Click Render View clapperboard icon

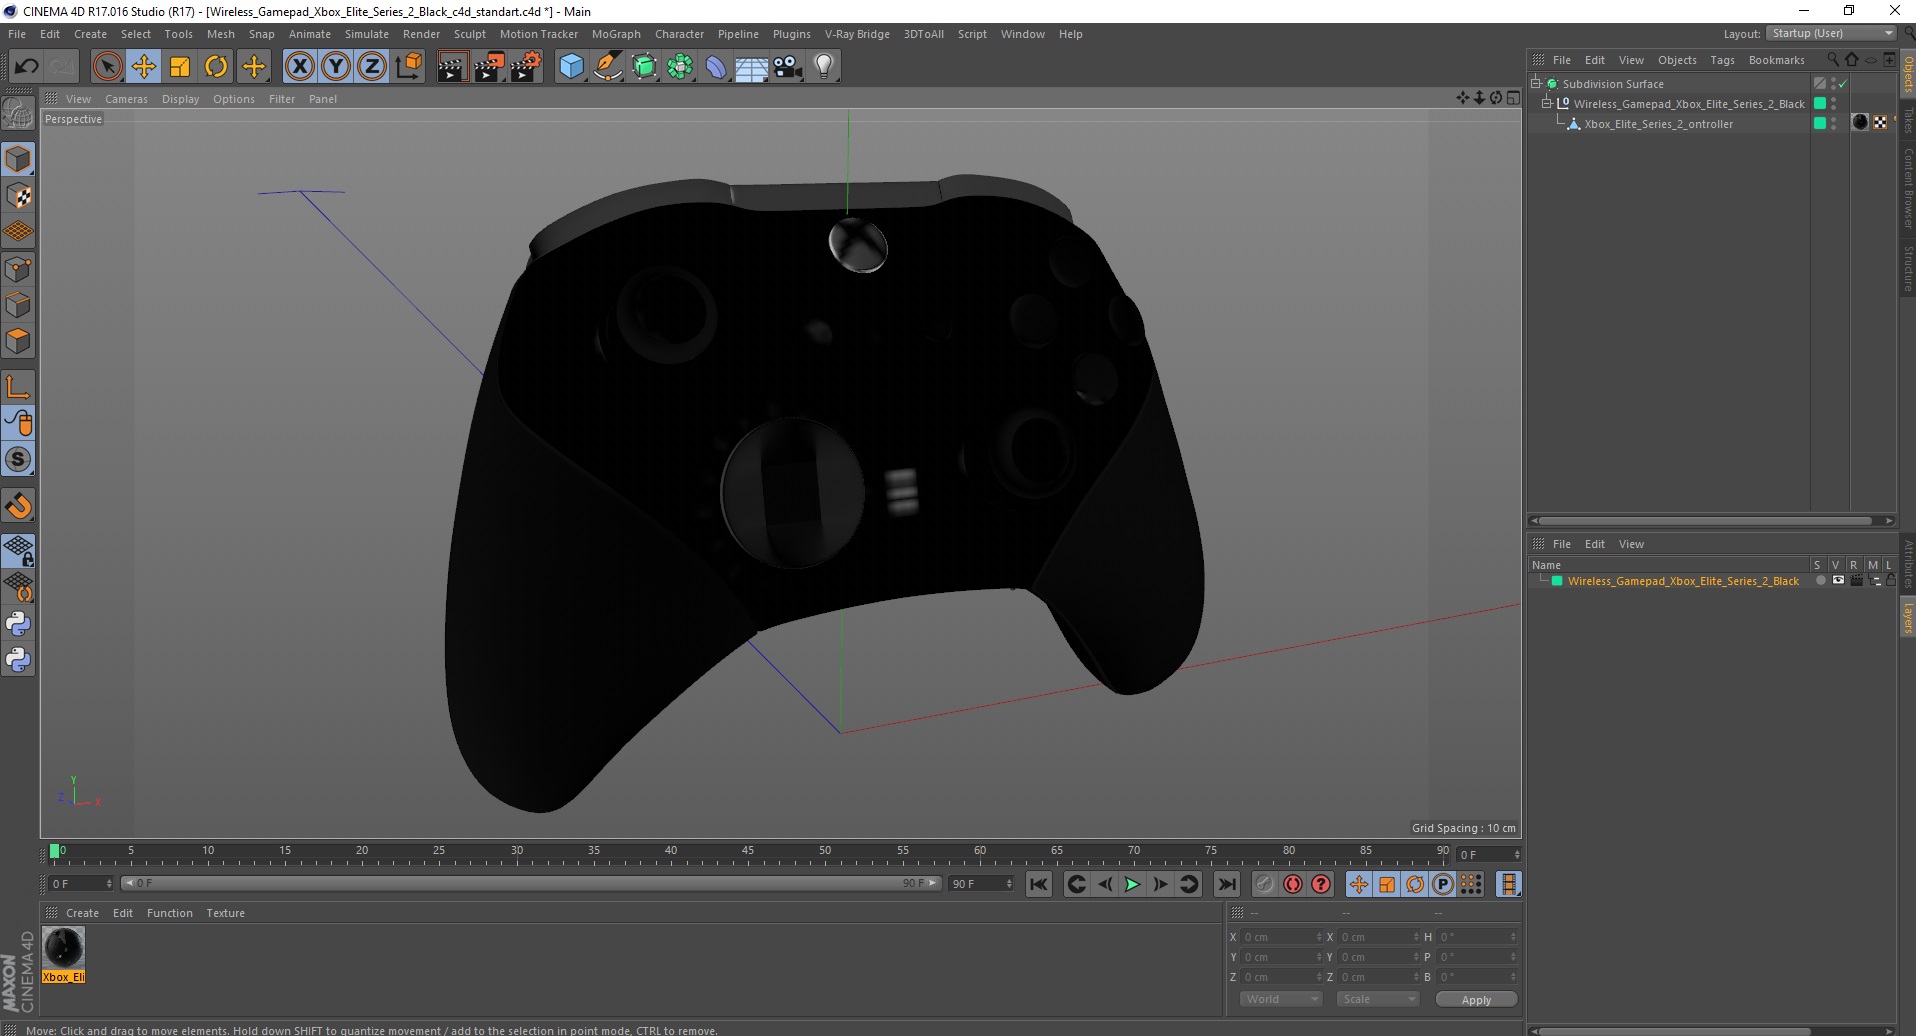(452, 67)
